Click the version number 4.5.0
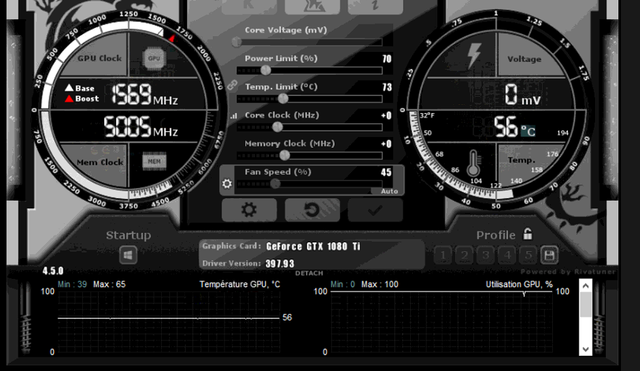This screenshot has height=371, width=640. pyautogui.click(x=53, y=271)
